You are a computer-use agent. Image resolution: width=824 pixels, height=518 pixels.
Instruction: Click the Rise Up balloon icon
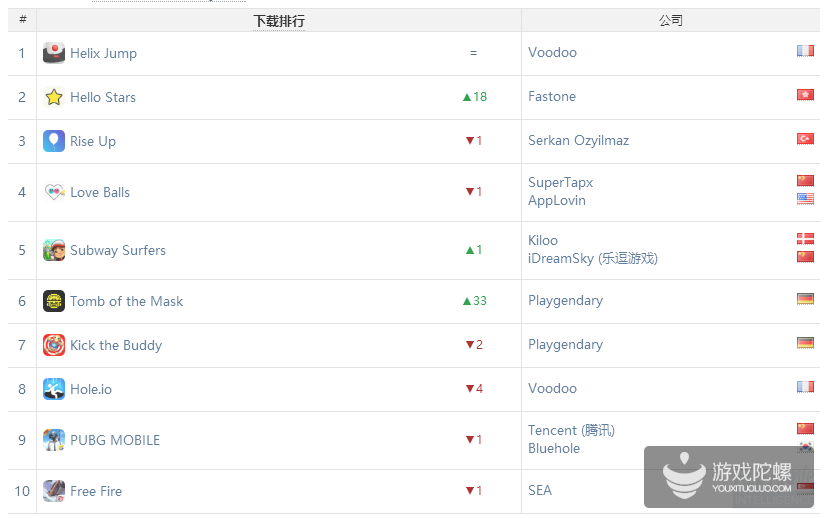coord(54,141)
